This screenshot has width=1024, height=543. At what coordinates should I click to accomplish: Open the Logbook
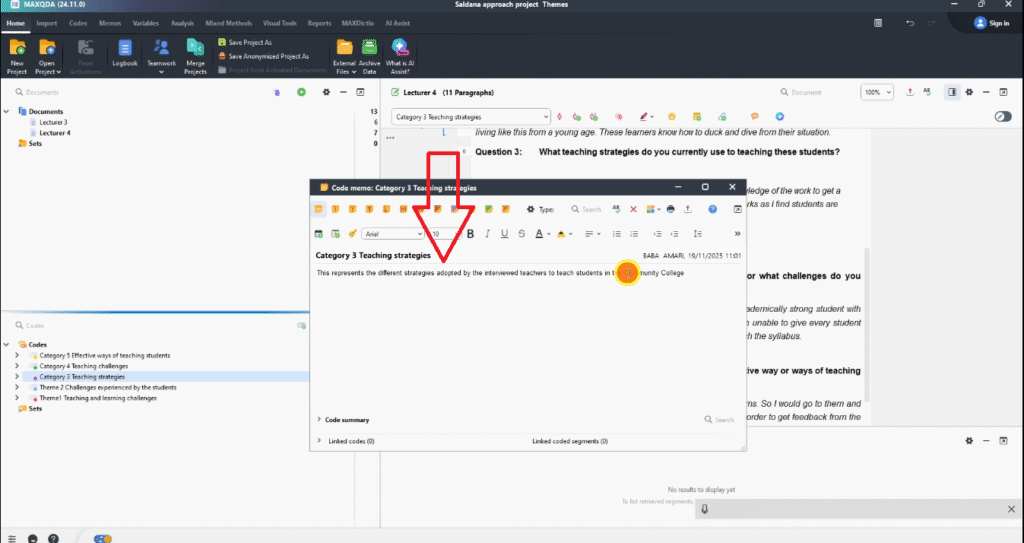click(x=125, y=53)
